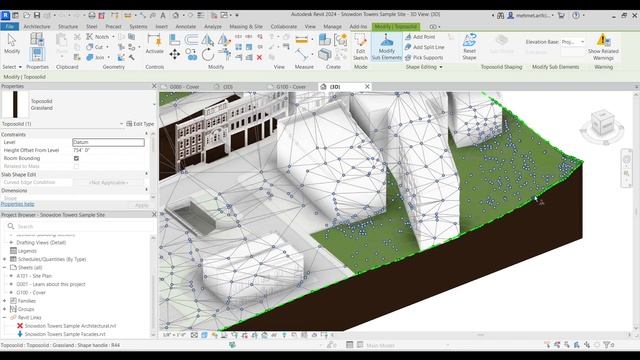
Task: Expand the Groups tree node
Action: [5, 309]
